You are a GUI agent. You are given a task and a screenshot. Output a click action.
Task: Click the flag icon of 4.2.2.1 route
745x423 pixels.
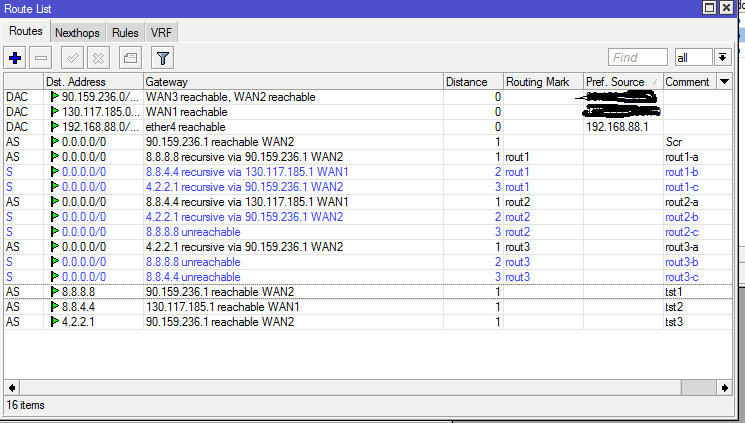pos(55,322)
